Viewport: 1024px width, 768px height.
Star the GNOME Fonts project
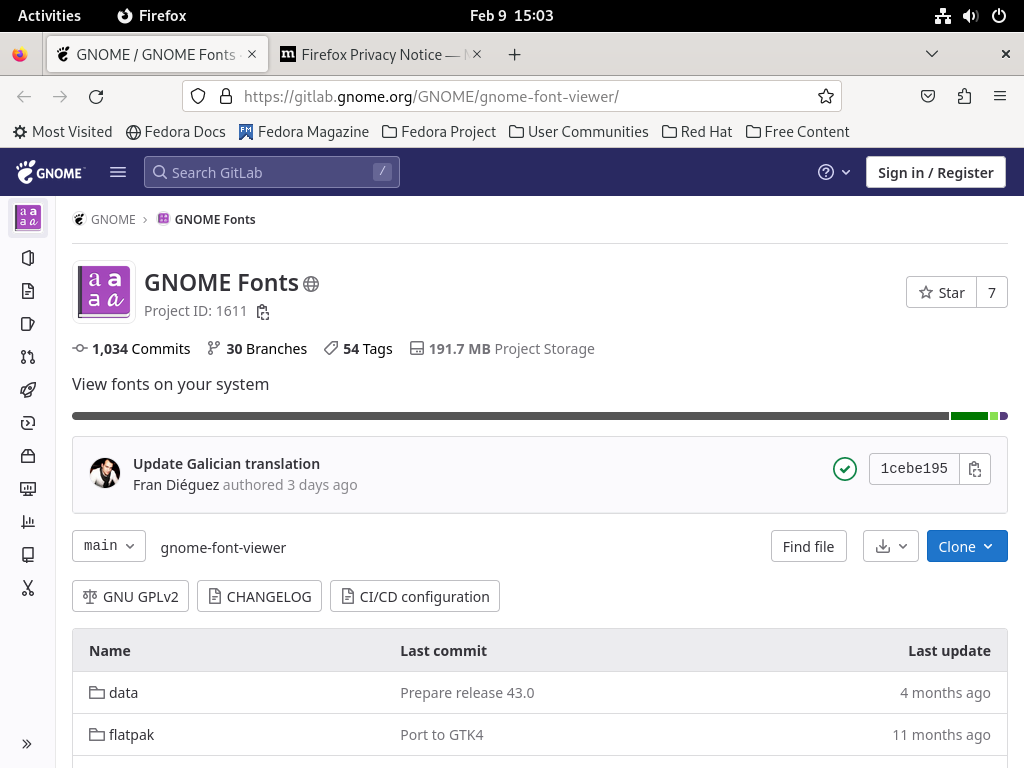[942, 293]
